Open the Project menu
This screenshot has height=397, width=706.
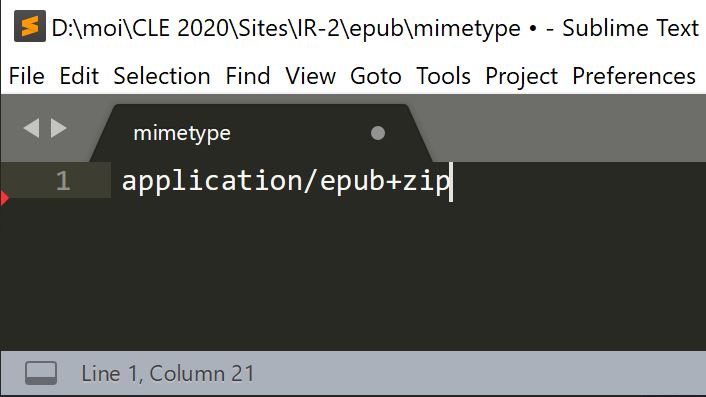(x=521, y=76)
